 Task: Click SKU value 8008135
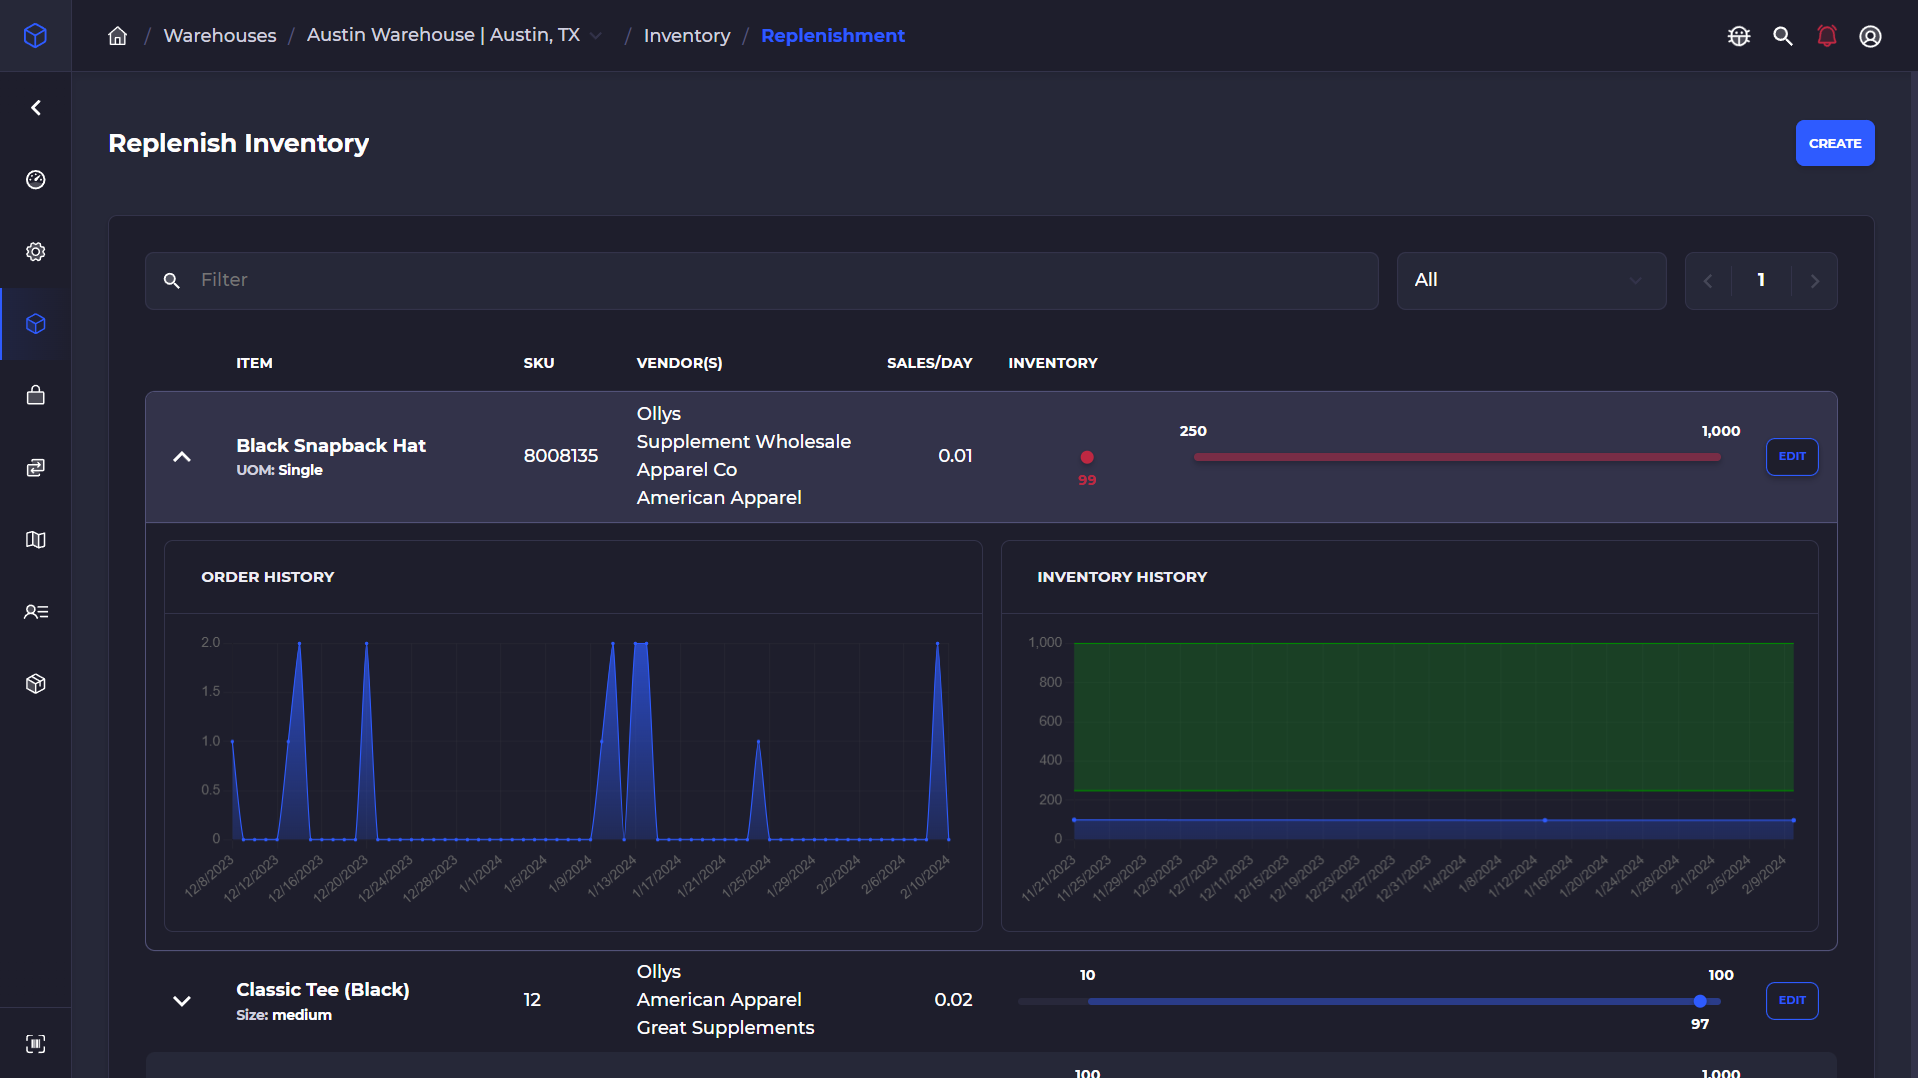point(561,456)
